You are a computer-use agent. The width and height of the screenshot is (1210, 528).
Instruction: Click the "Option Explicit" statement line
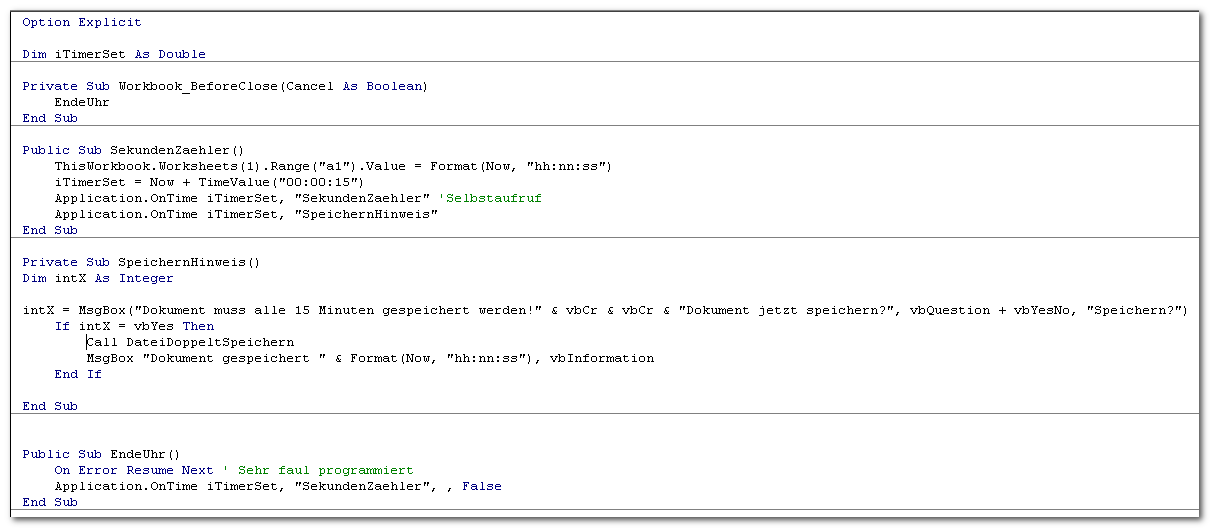[82, 22]
